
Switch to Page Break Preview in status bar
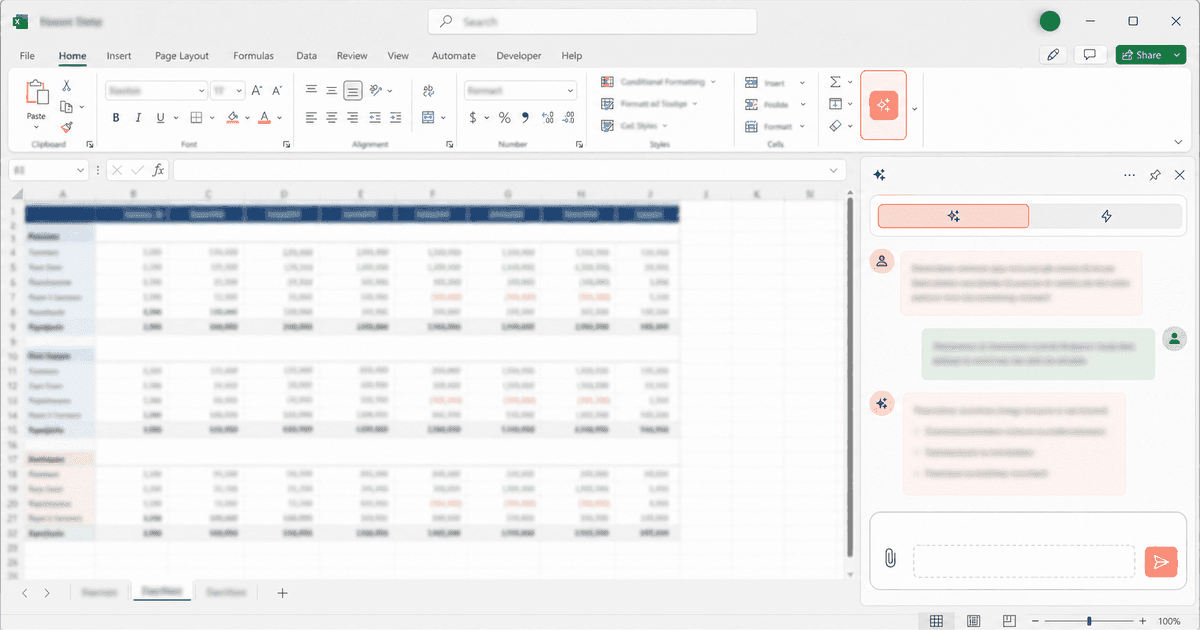1011,621
